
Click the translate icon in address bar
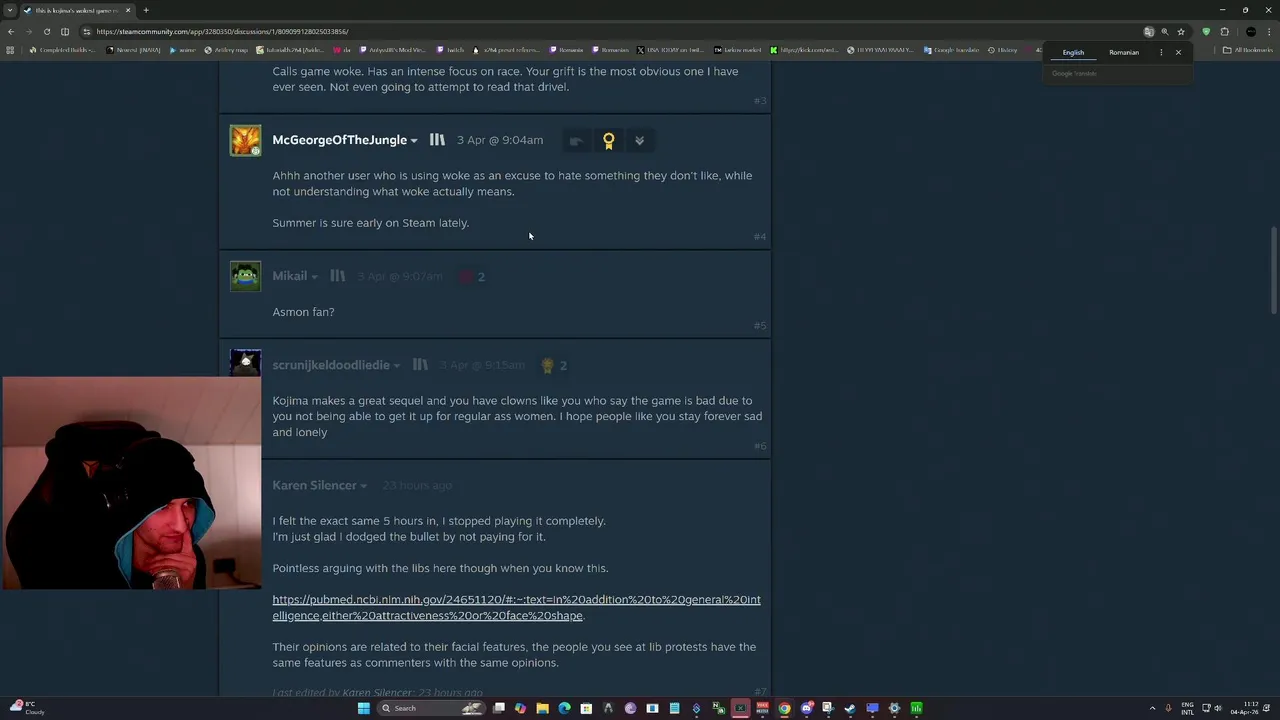click(x=1149, y=31)
